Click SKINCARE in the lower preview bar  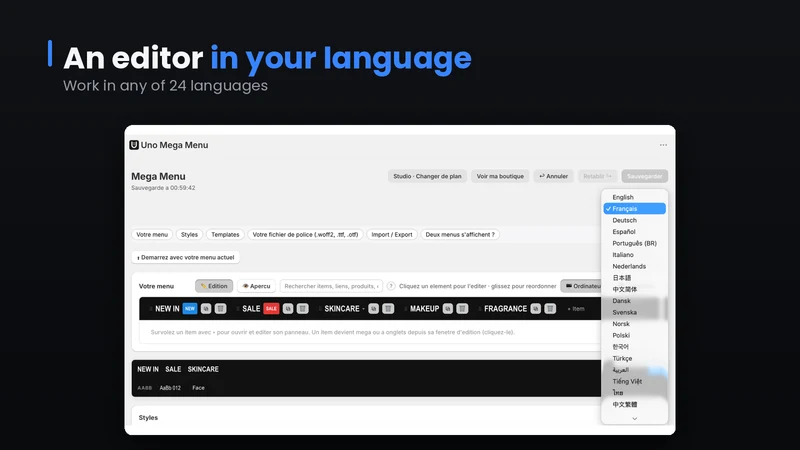pyautogui.click(x=203, y=369)
